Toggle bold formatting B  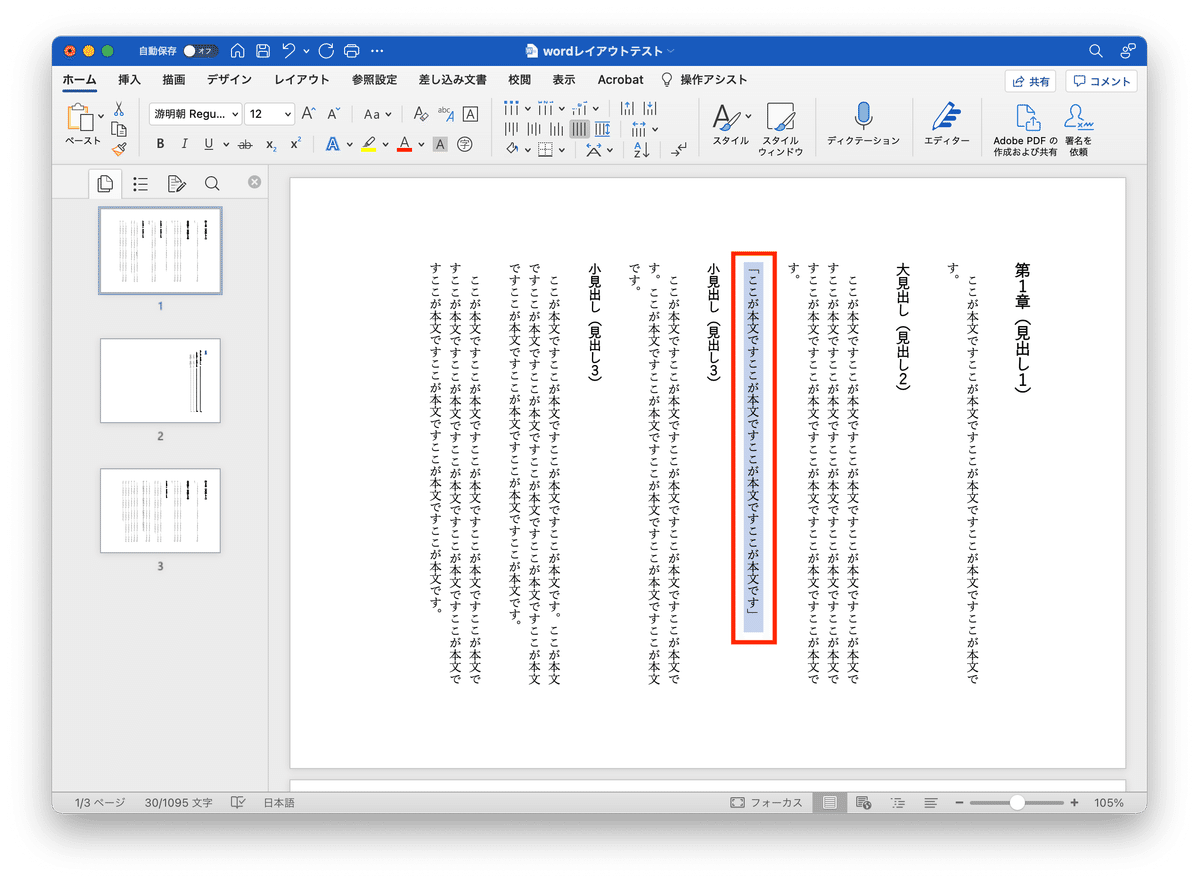coord(160,144)
